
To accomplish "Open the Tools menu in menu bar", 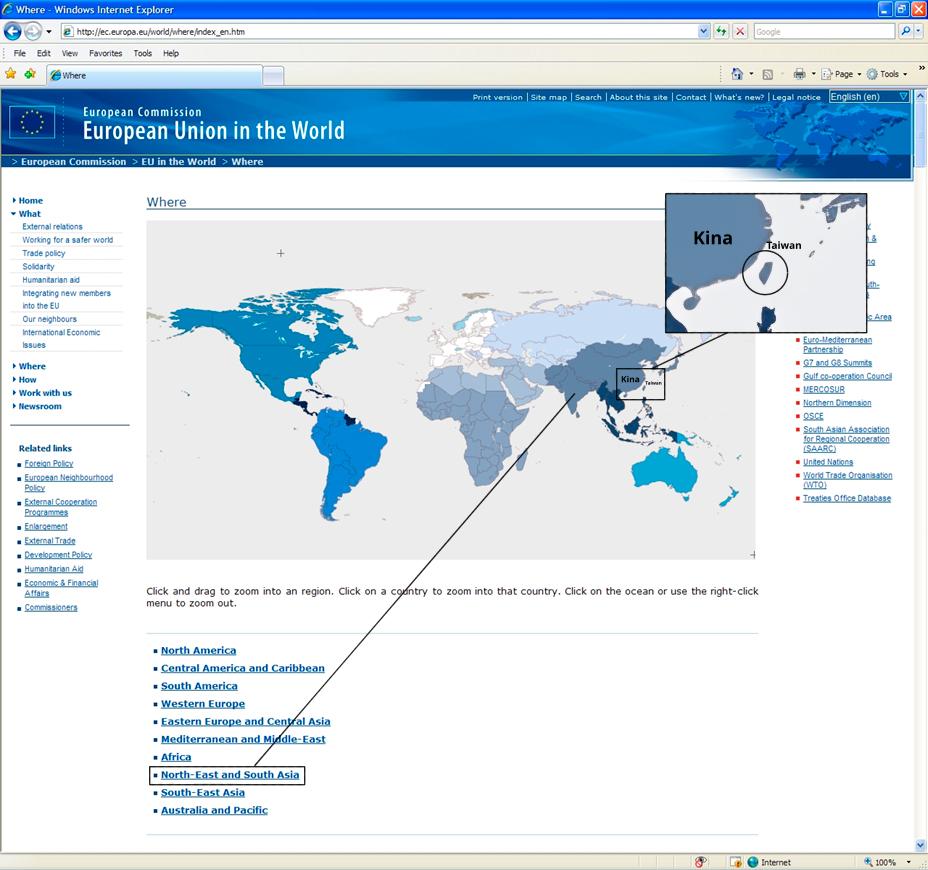I will [143, 53].
